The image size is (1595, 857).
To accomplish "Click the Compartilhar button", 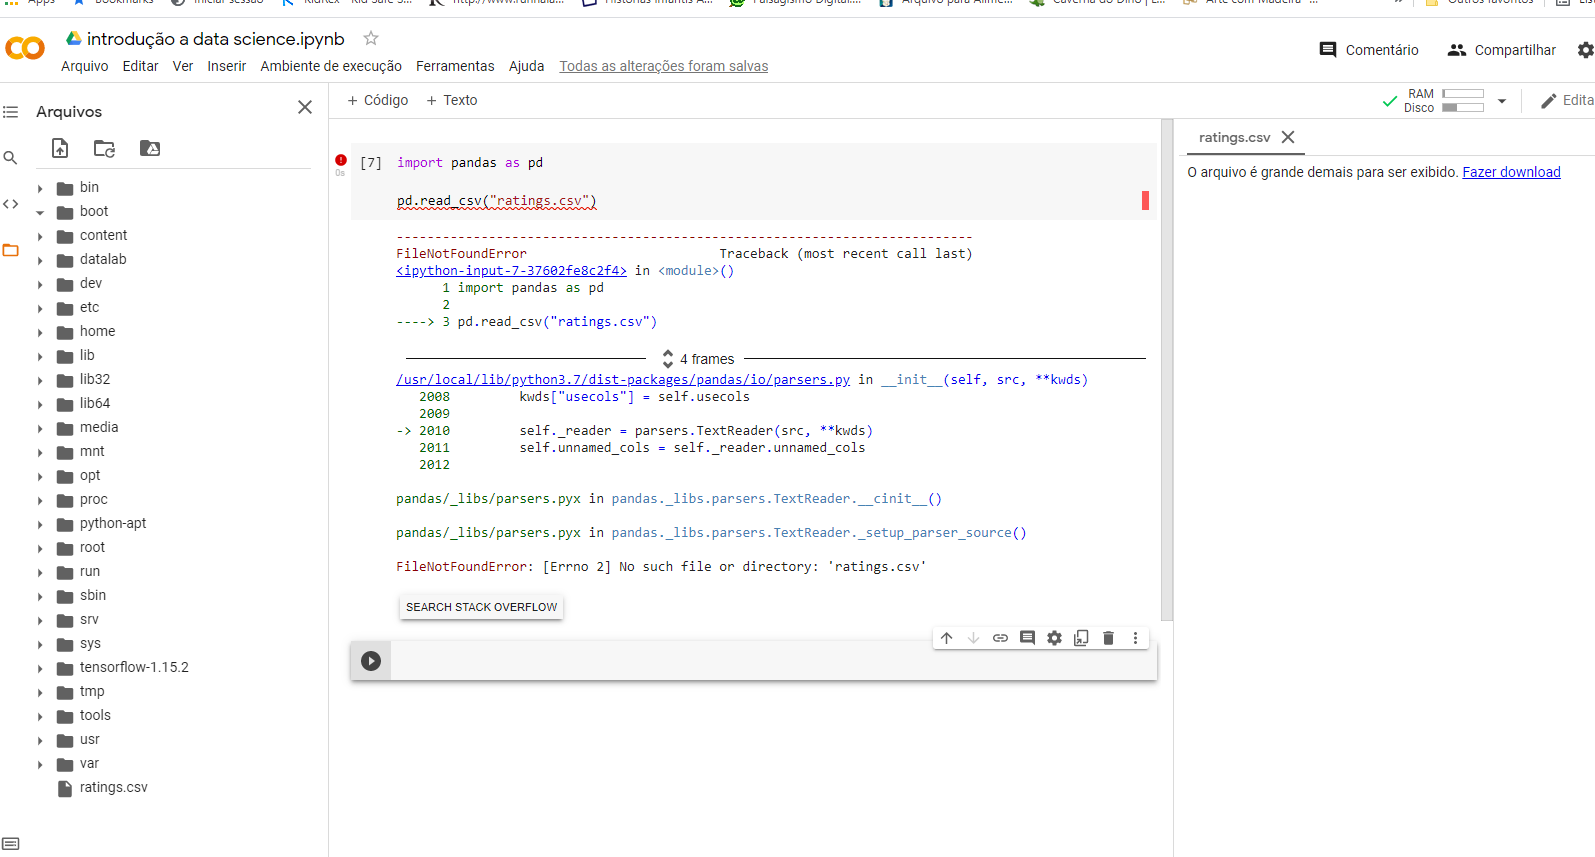I will (1502, 50).
